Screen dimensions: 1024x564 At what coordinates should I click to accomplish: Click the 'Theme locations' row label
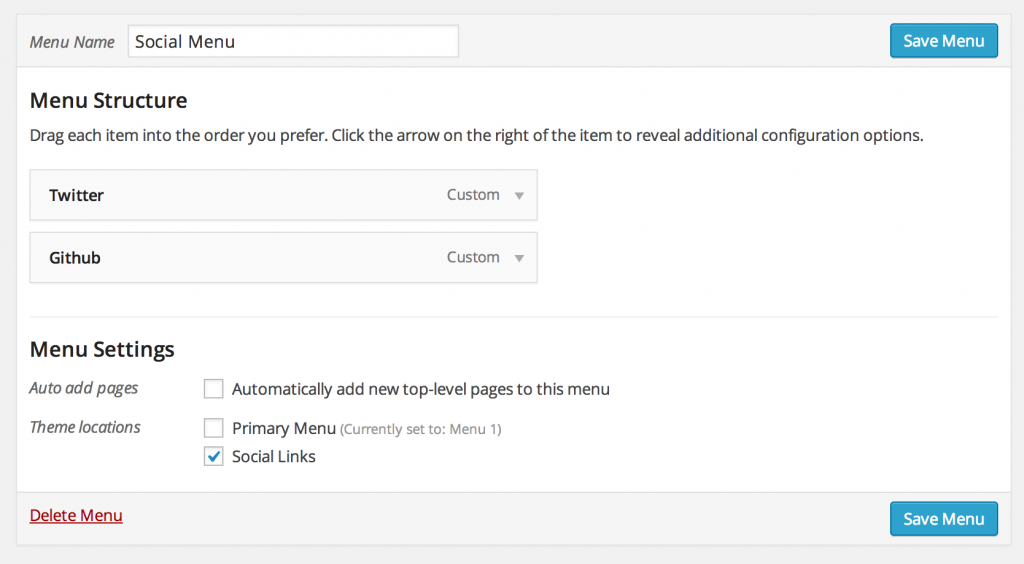[x=85, y=427]
